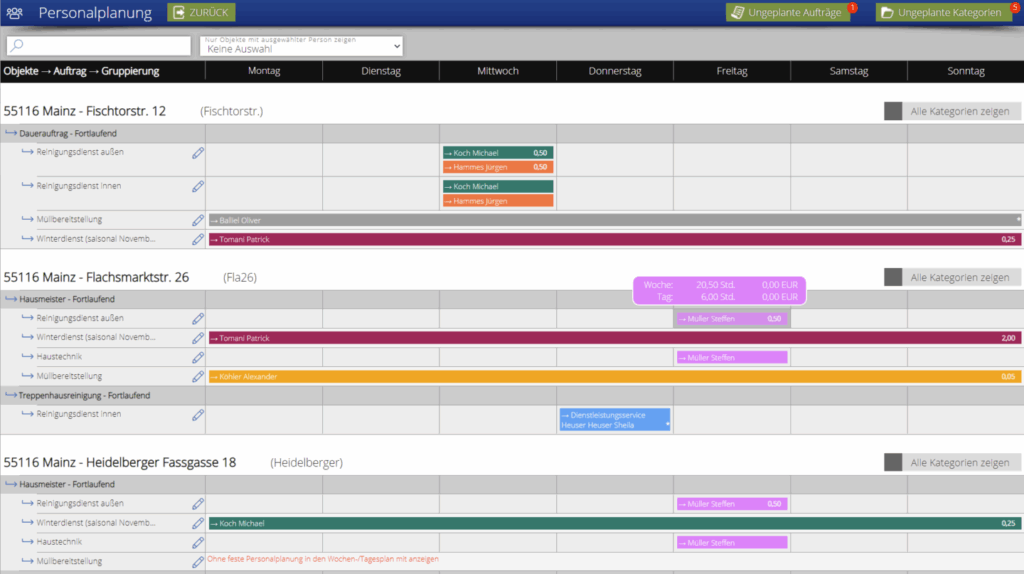Select the Montag column header
The image size is (1024, 574).
coord(264,71)
